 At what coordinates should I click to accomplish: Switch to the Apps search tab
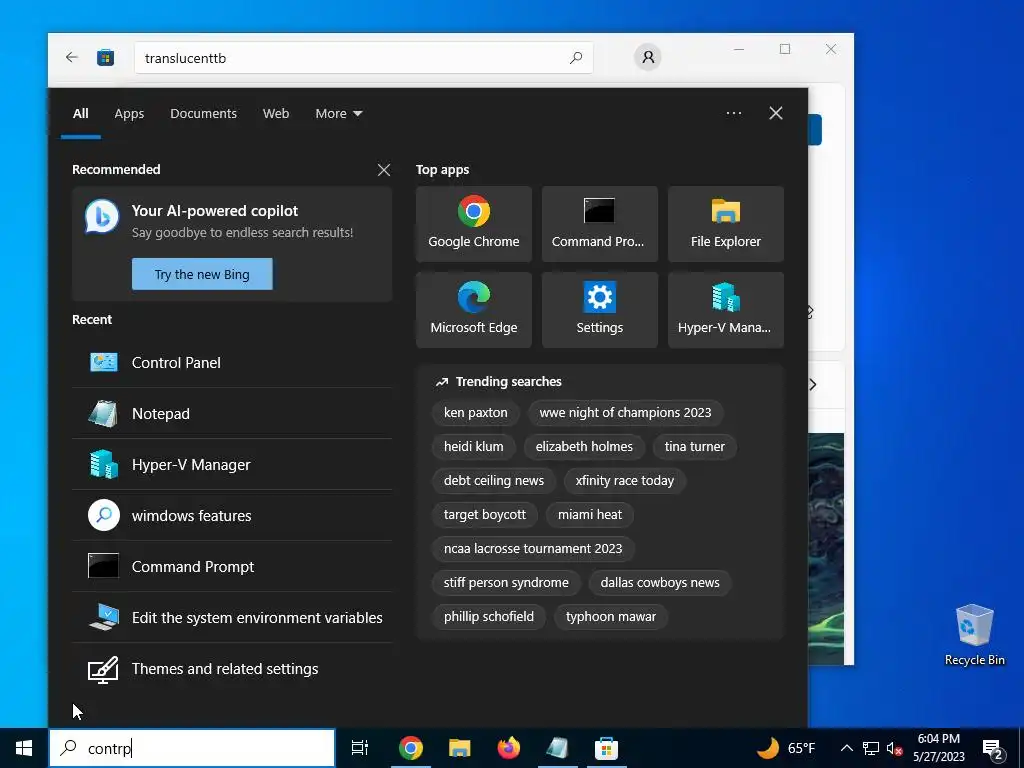point(129,114)
